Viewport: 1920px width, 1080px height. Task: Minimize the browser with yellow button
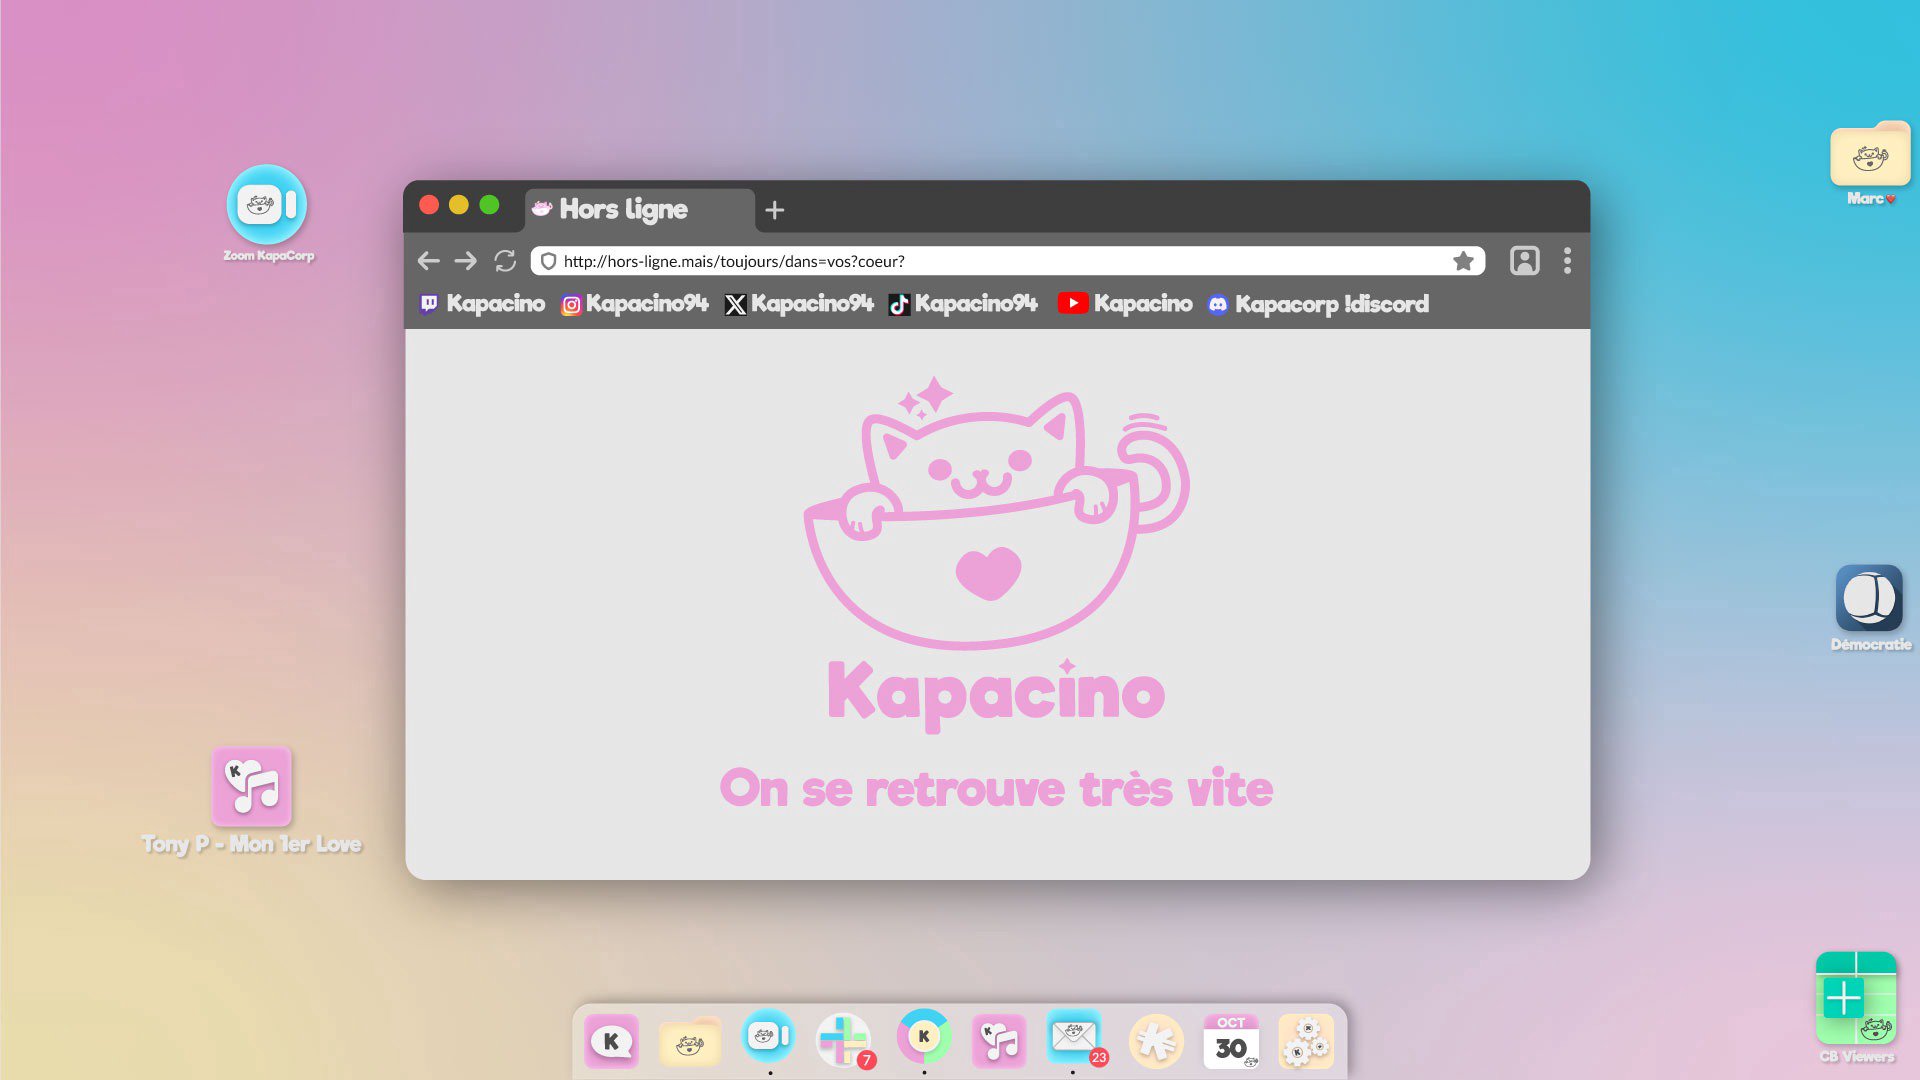(x=459, y=205)
